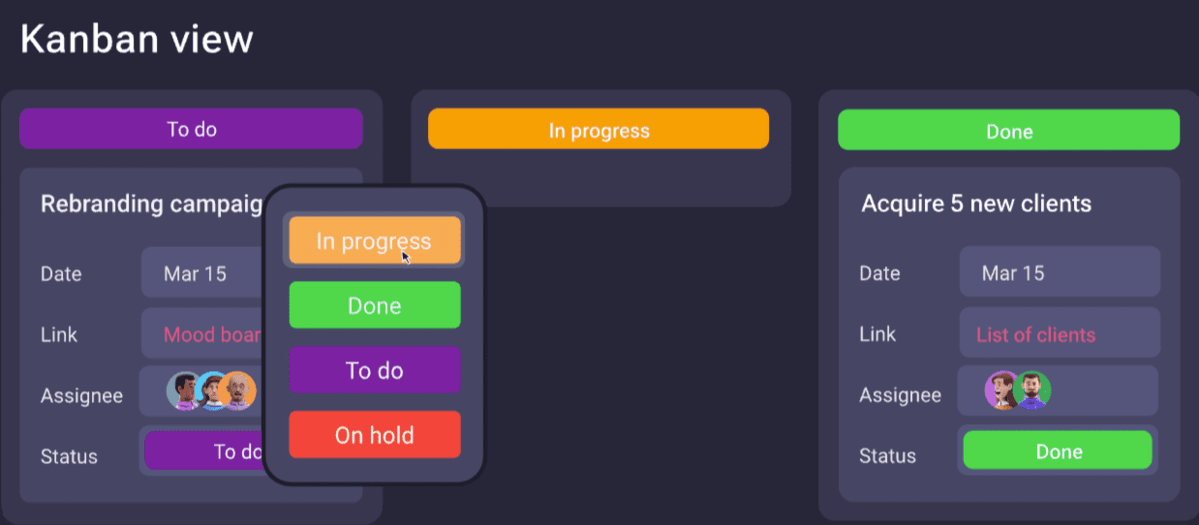Set status to On hold
Viewport: 1199px width, 525px height.
click(374, 435)
